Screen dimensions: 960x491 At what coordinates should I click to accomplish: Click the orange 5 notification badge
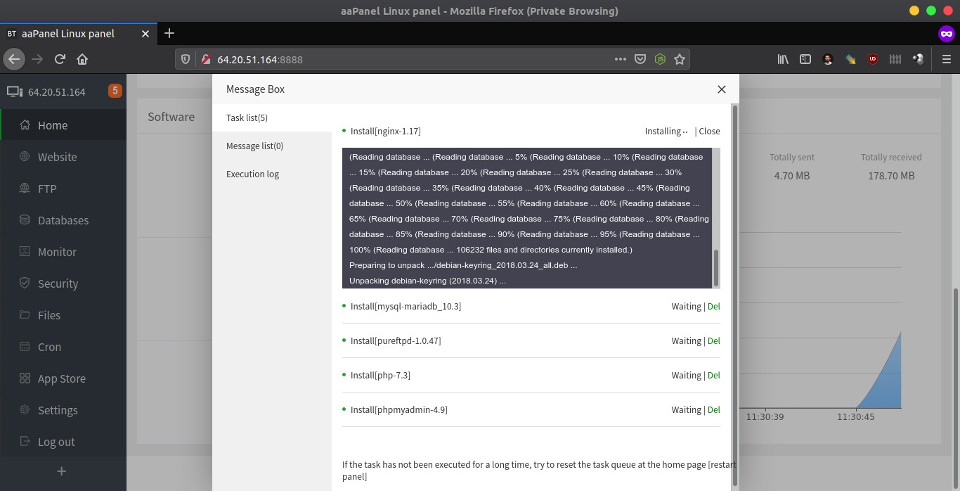pyautogui.click(x=114, y=91)
